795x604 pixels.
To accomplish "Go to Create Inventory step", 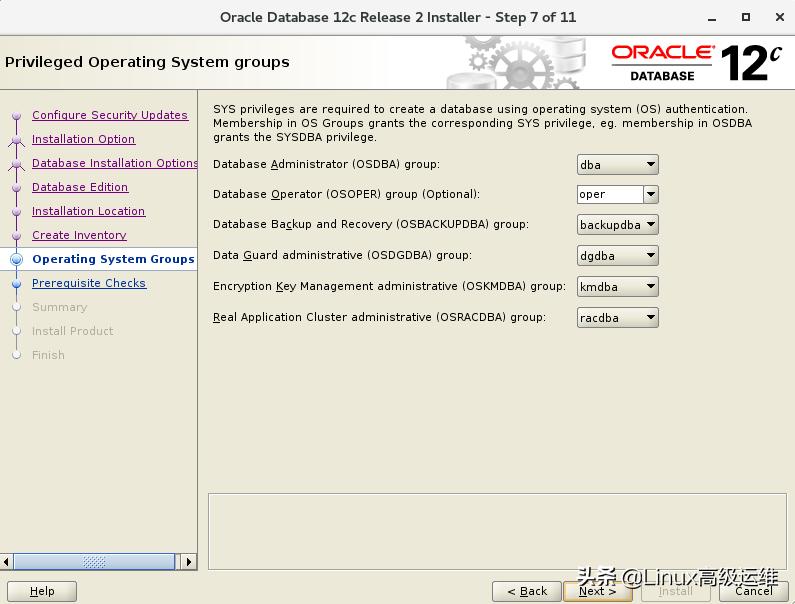I will point(80,235).
